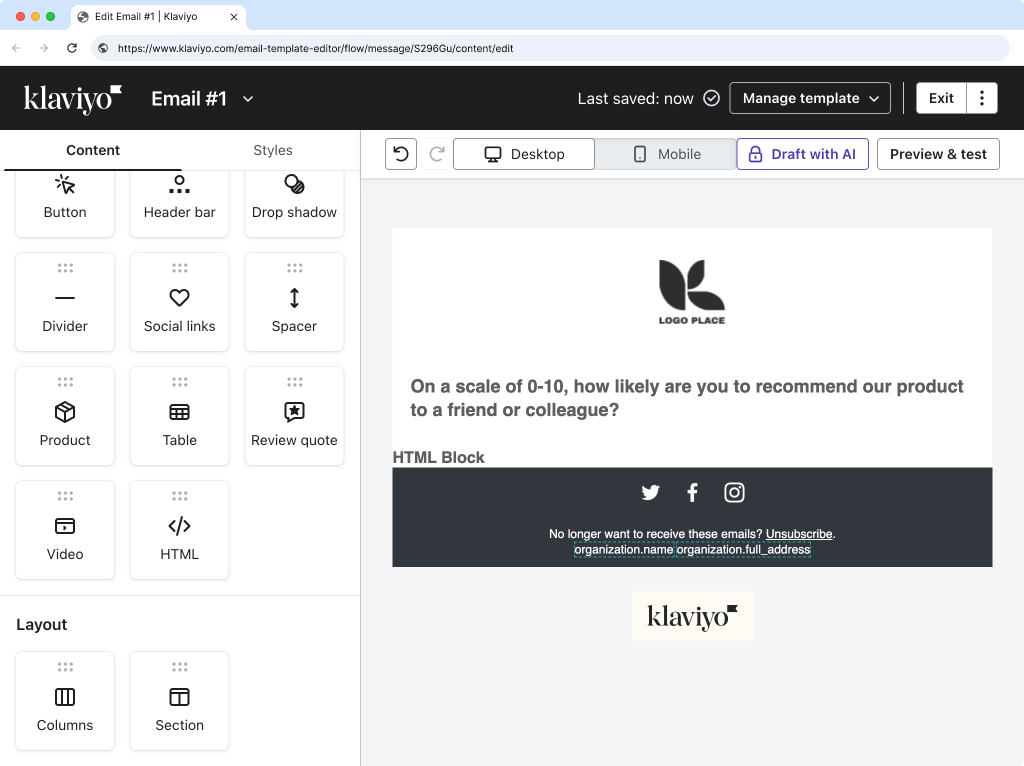Select the Product block

[64, 416]
